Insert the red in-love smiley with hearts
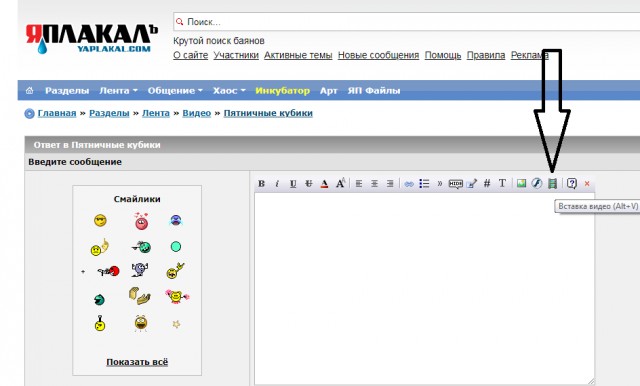Image resolution: width=640 pixels, height=386 pixels. point(141,221)
